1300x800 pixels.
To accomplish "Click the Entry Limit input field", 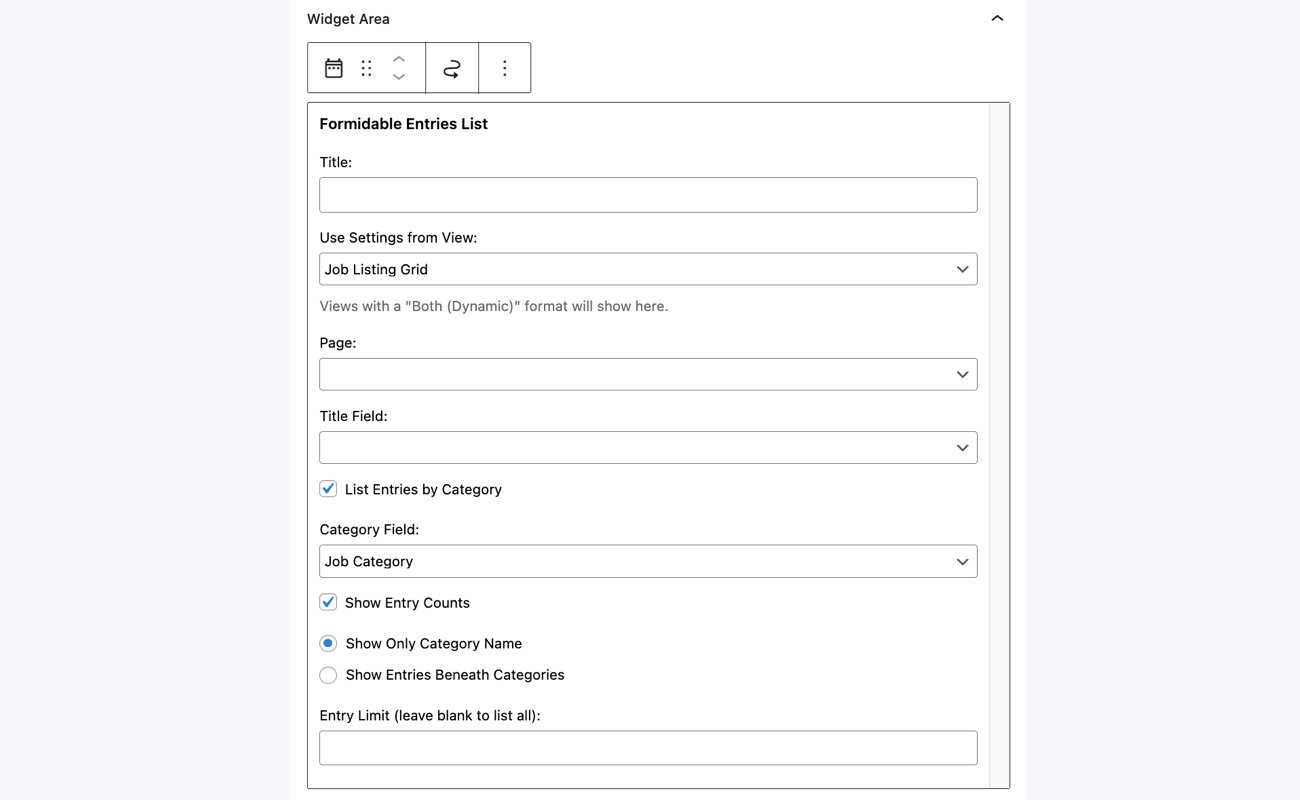I will click(x=648, y=747).
